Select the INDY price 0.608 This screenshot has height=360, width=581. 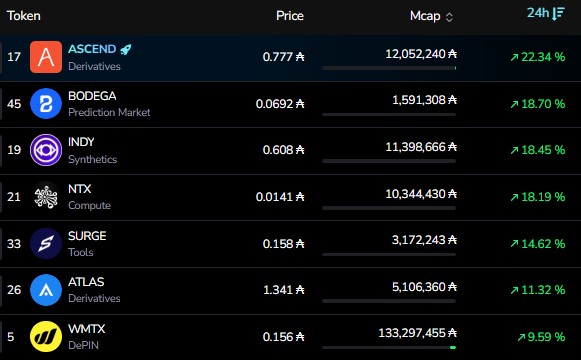pyautogui.click(x=283, y=150)
